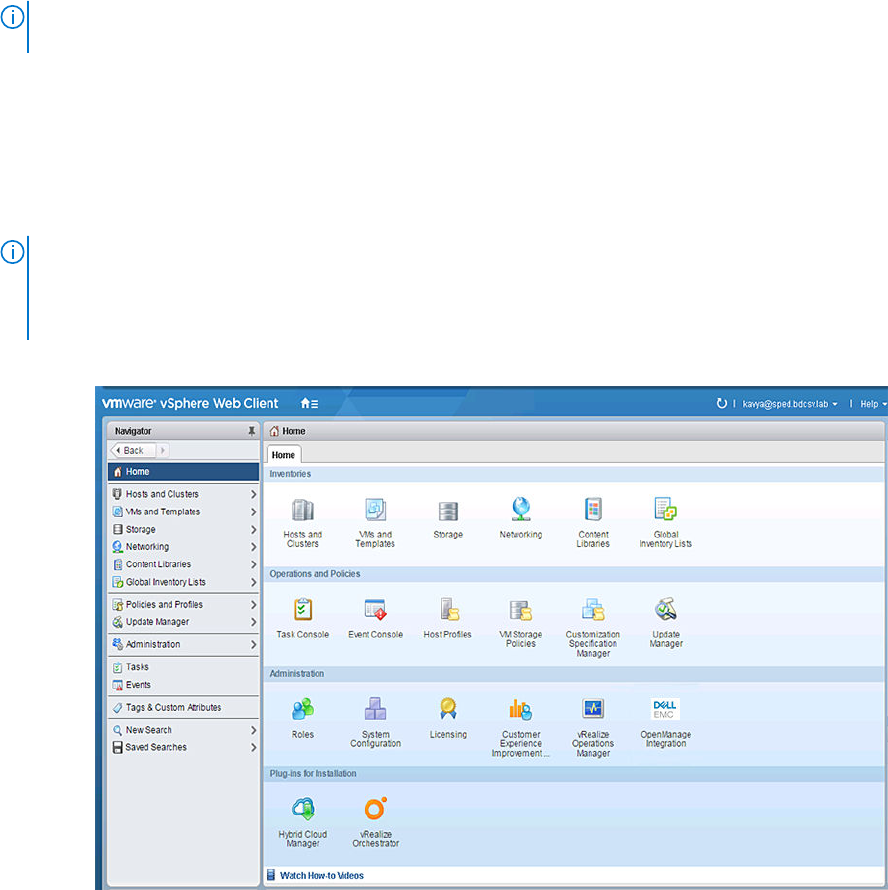Open Tasks in the Navigator
Screen dimensions: 888x890
point(183,667)
